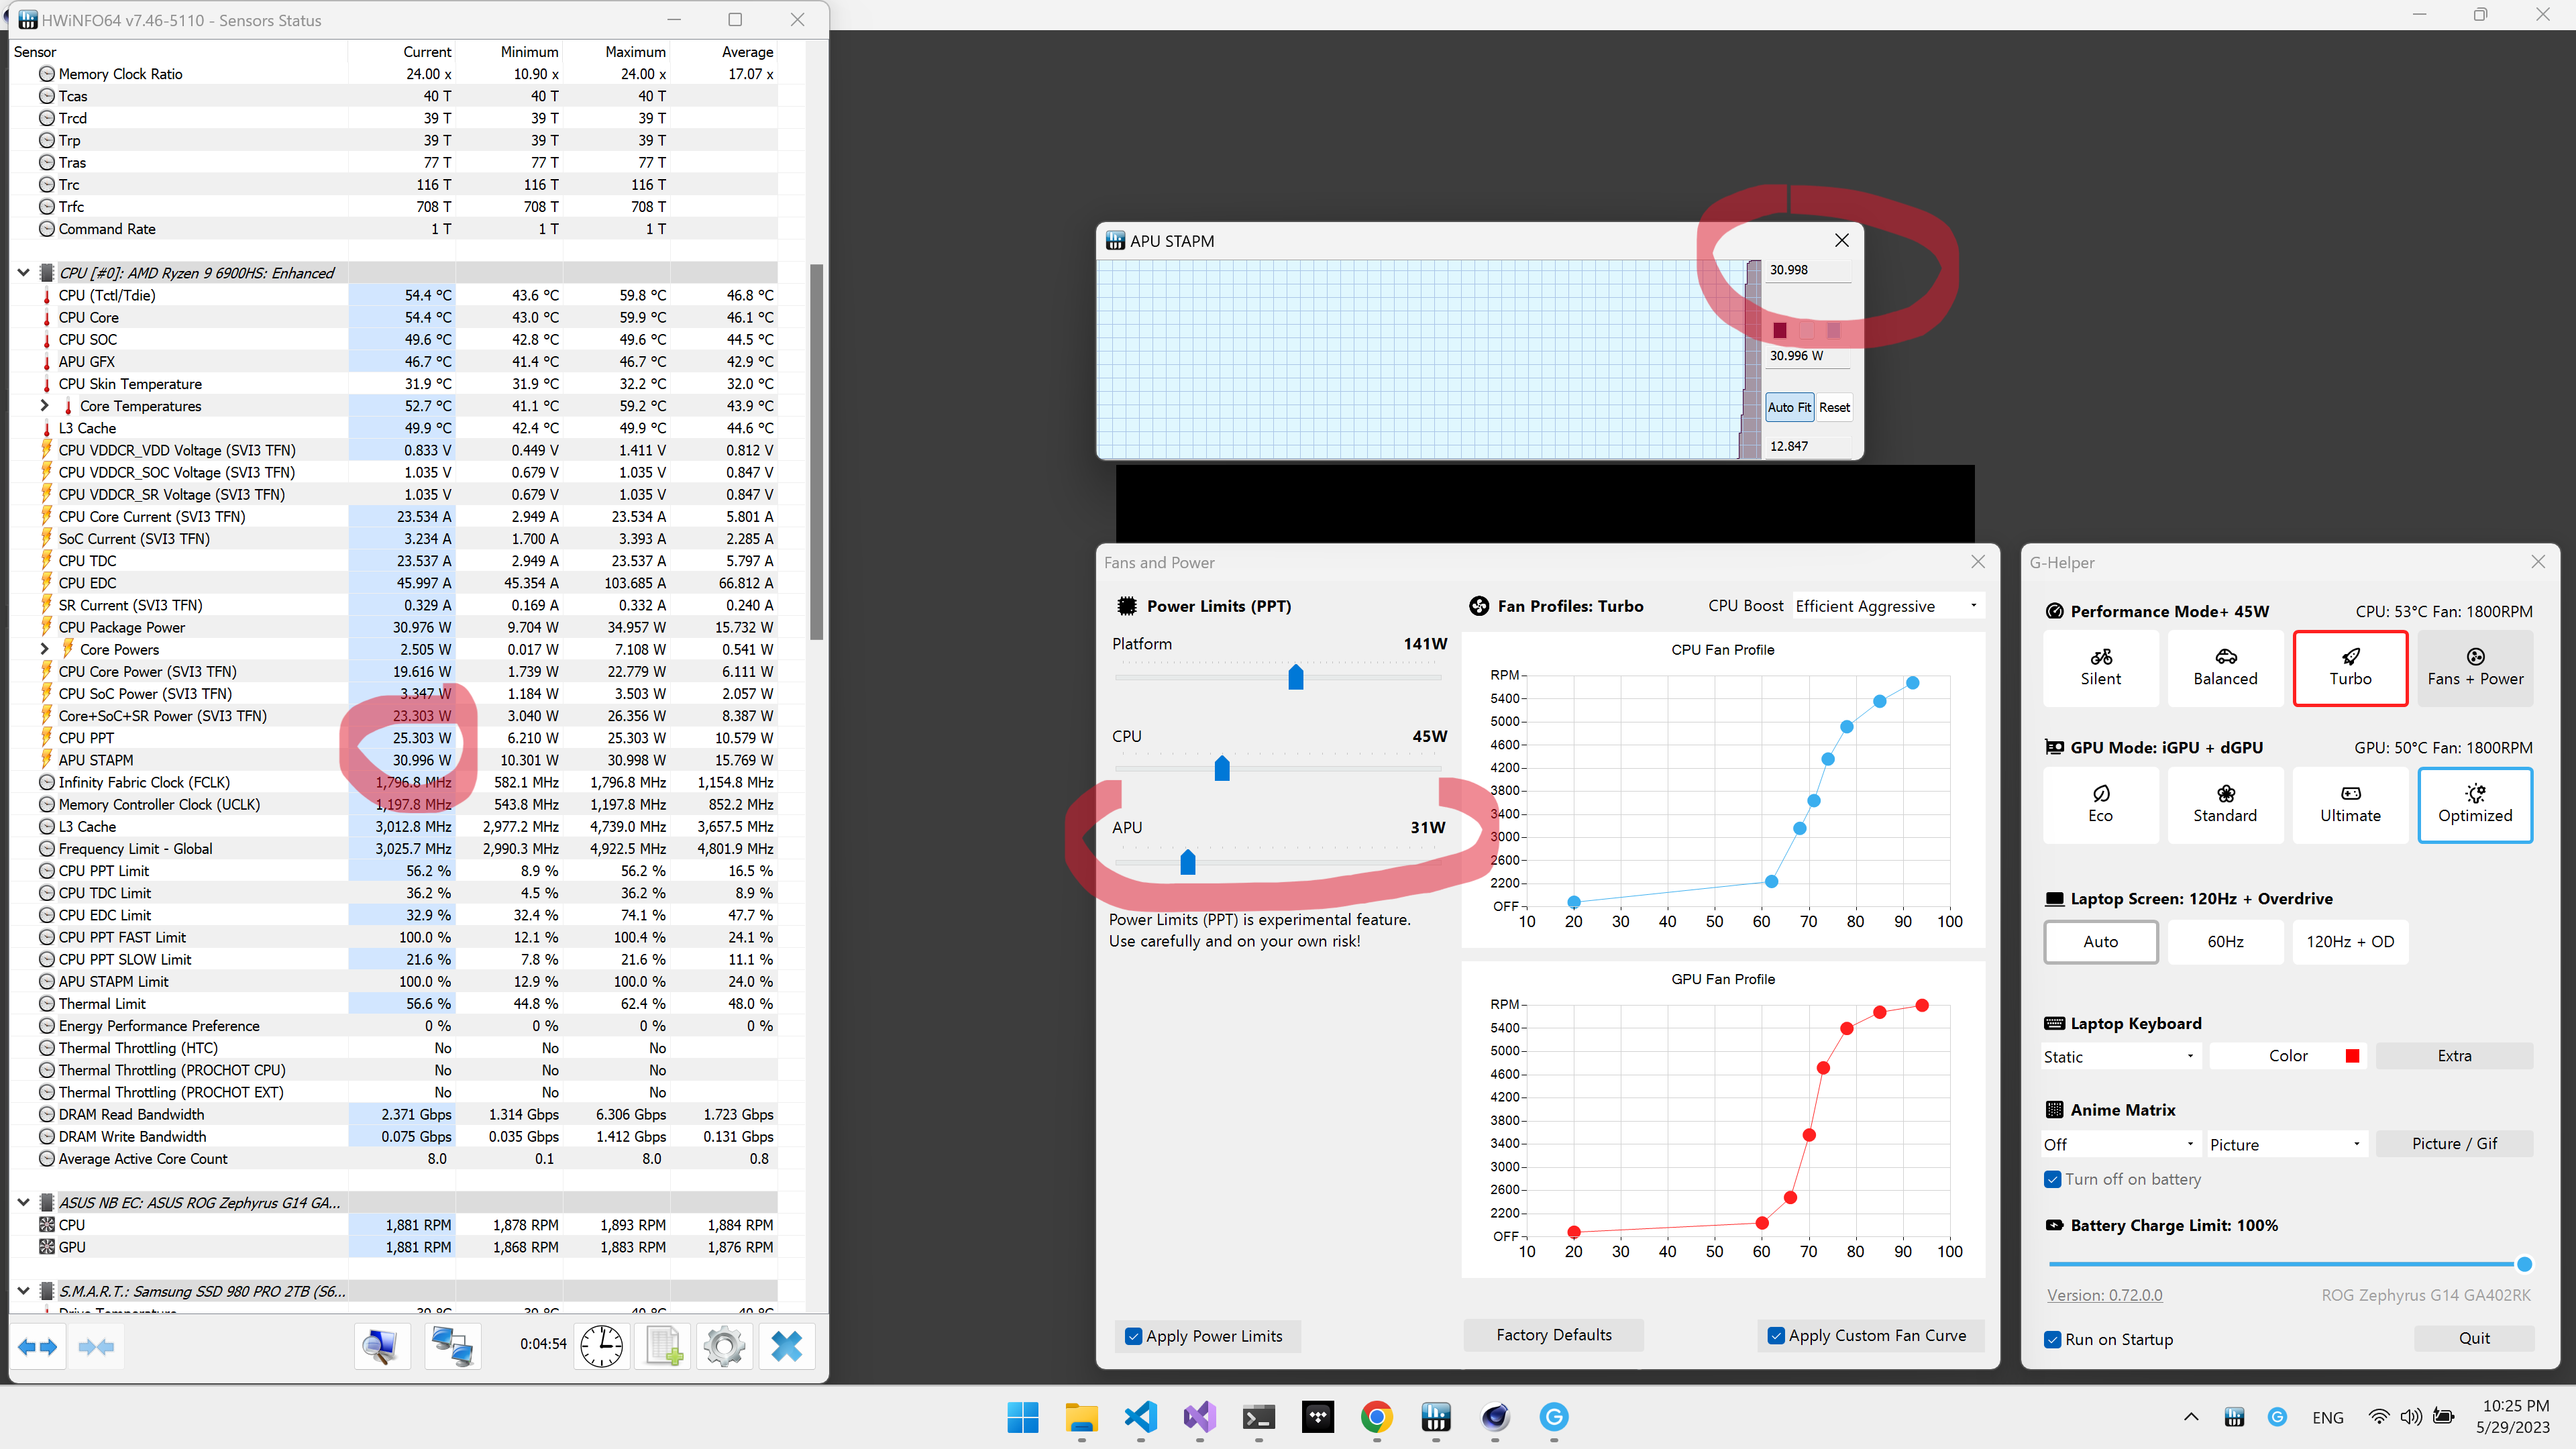This screenshot has height=1449, width=2576.
Task: Open the CPU Boost dropdown
Action: (1886, 606)
